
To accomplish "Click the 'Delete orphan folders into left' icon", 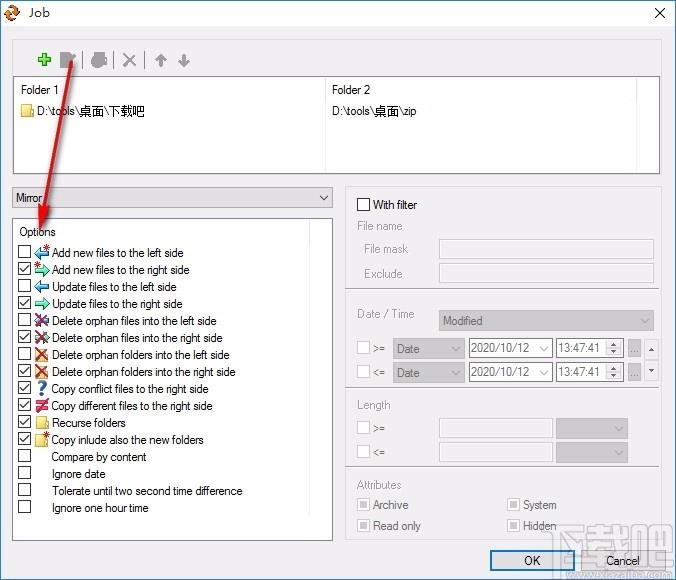I will 41,354.
